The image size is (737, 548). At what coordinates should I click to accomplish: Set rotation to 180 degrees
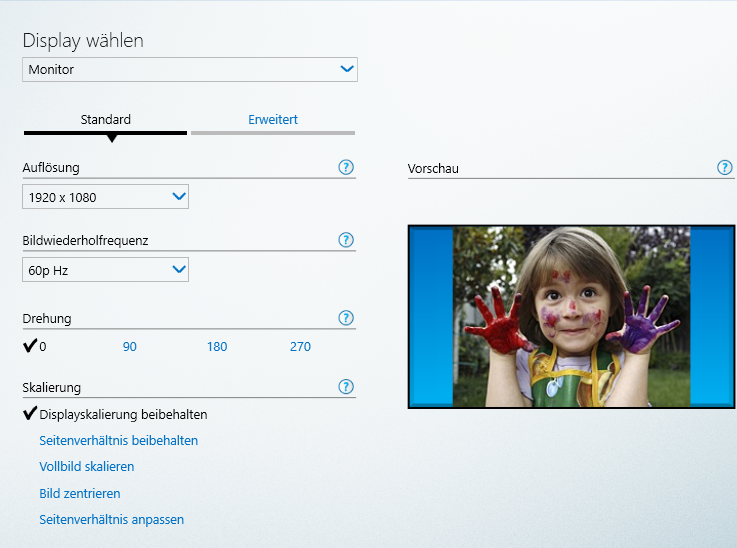click(x=217, y=347)
